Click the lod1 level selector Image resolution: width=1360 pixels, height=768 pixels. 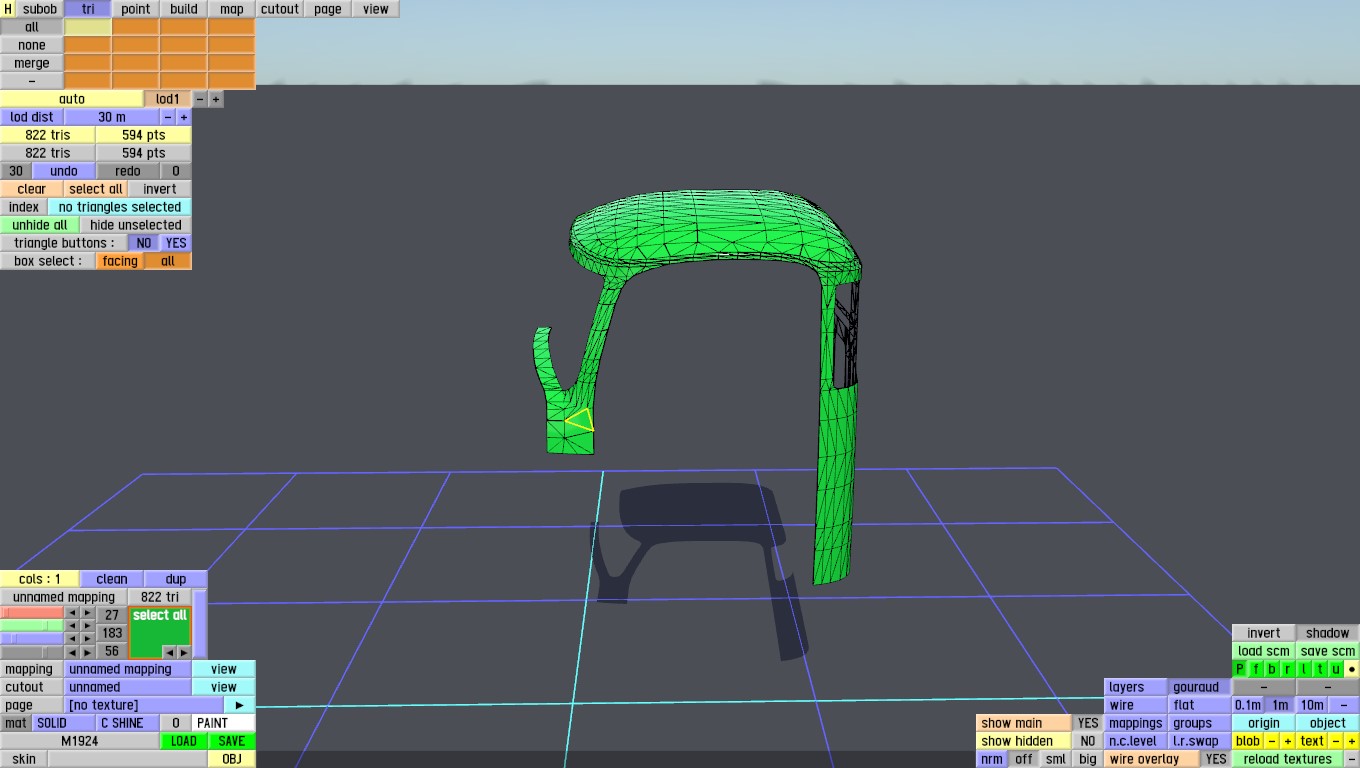tap(168, 99)
